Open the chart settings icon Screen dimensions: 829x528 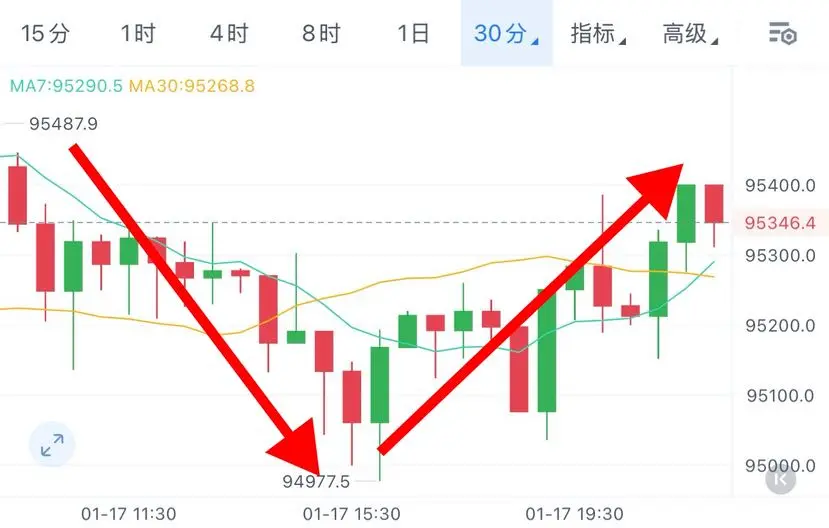coord(782,34)
